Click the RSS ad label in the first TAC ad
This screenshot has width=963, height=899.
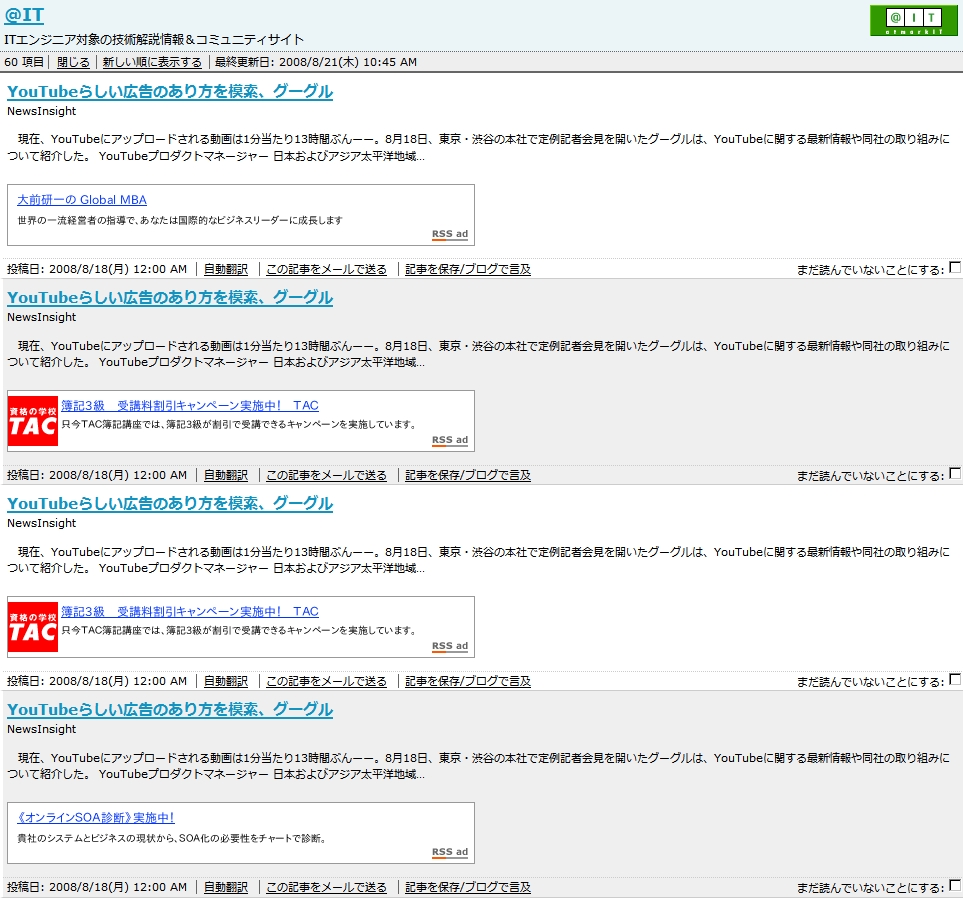click(450, 440)
